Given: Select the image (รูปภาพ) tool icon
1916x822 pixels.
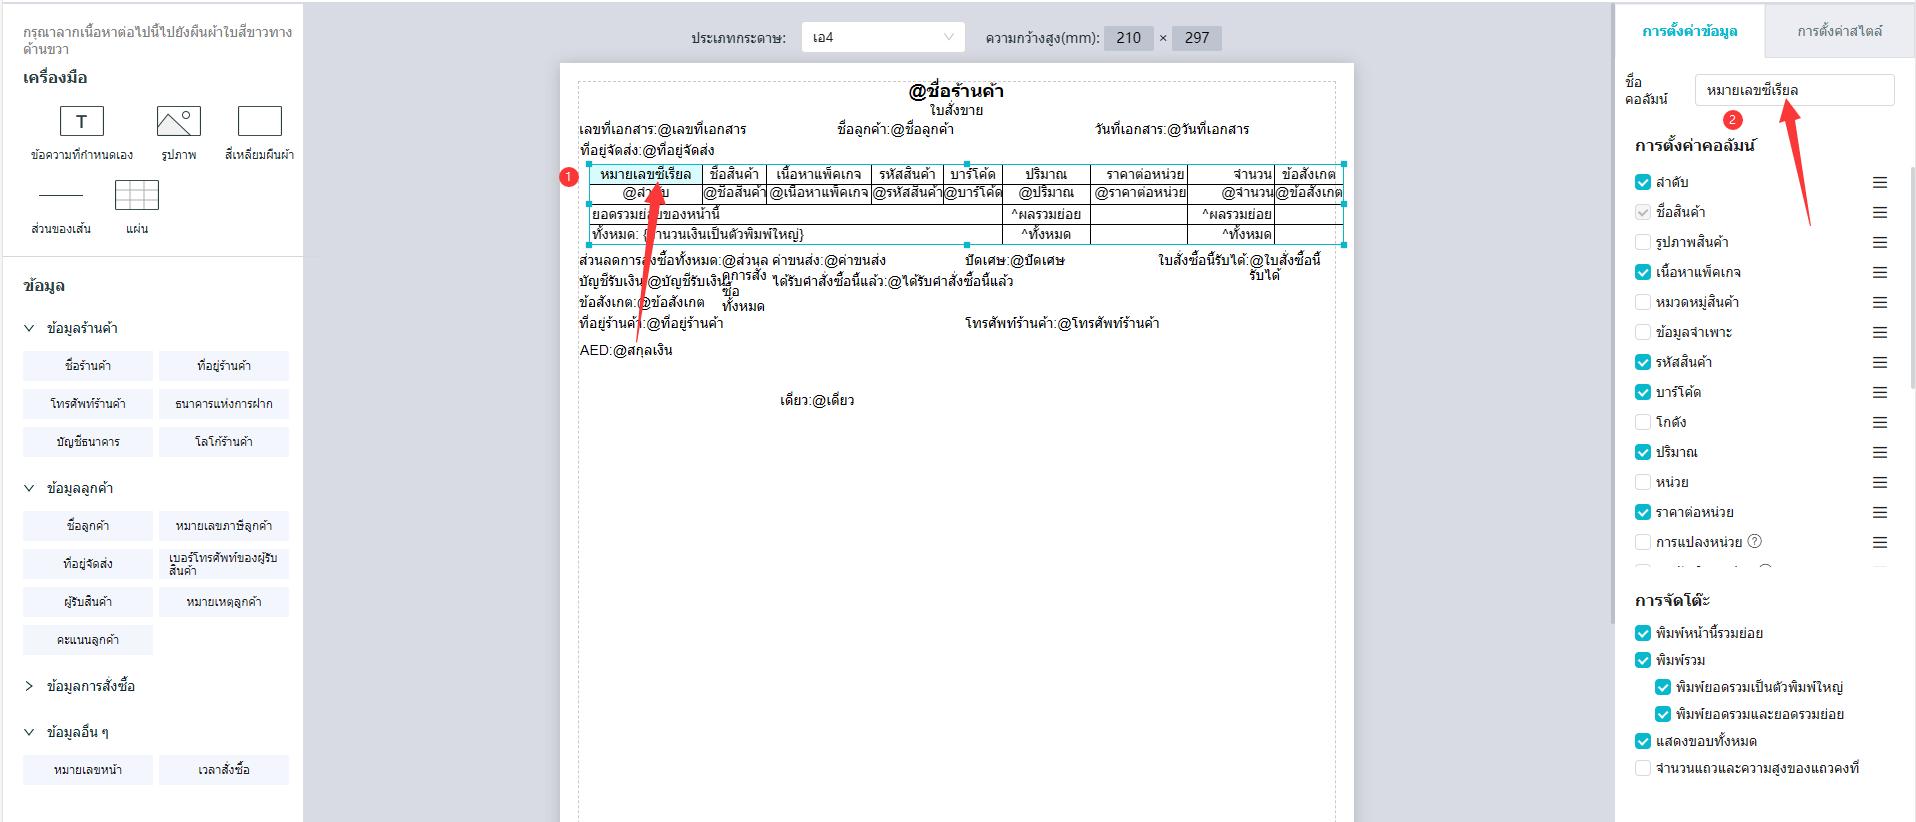Looking at the screenshot, I should (178, 121).
